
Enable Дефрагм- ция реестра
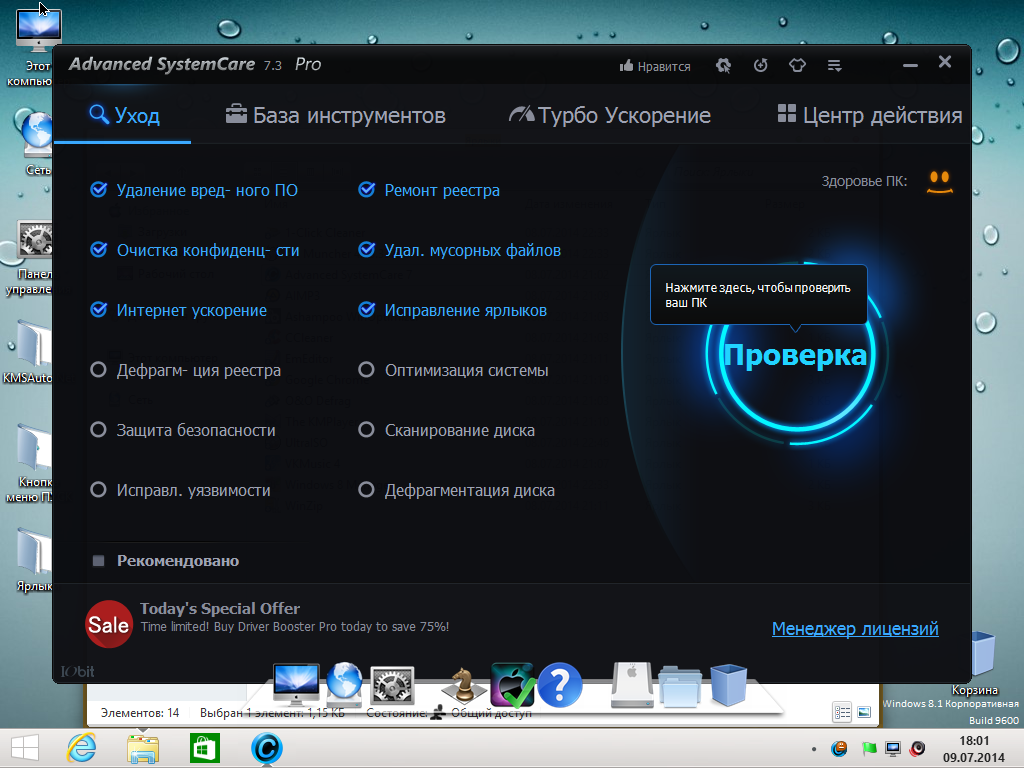99,370
